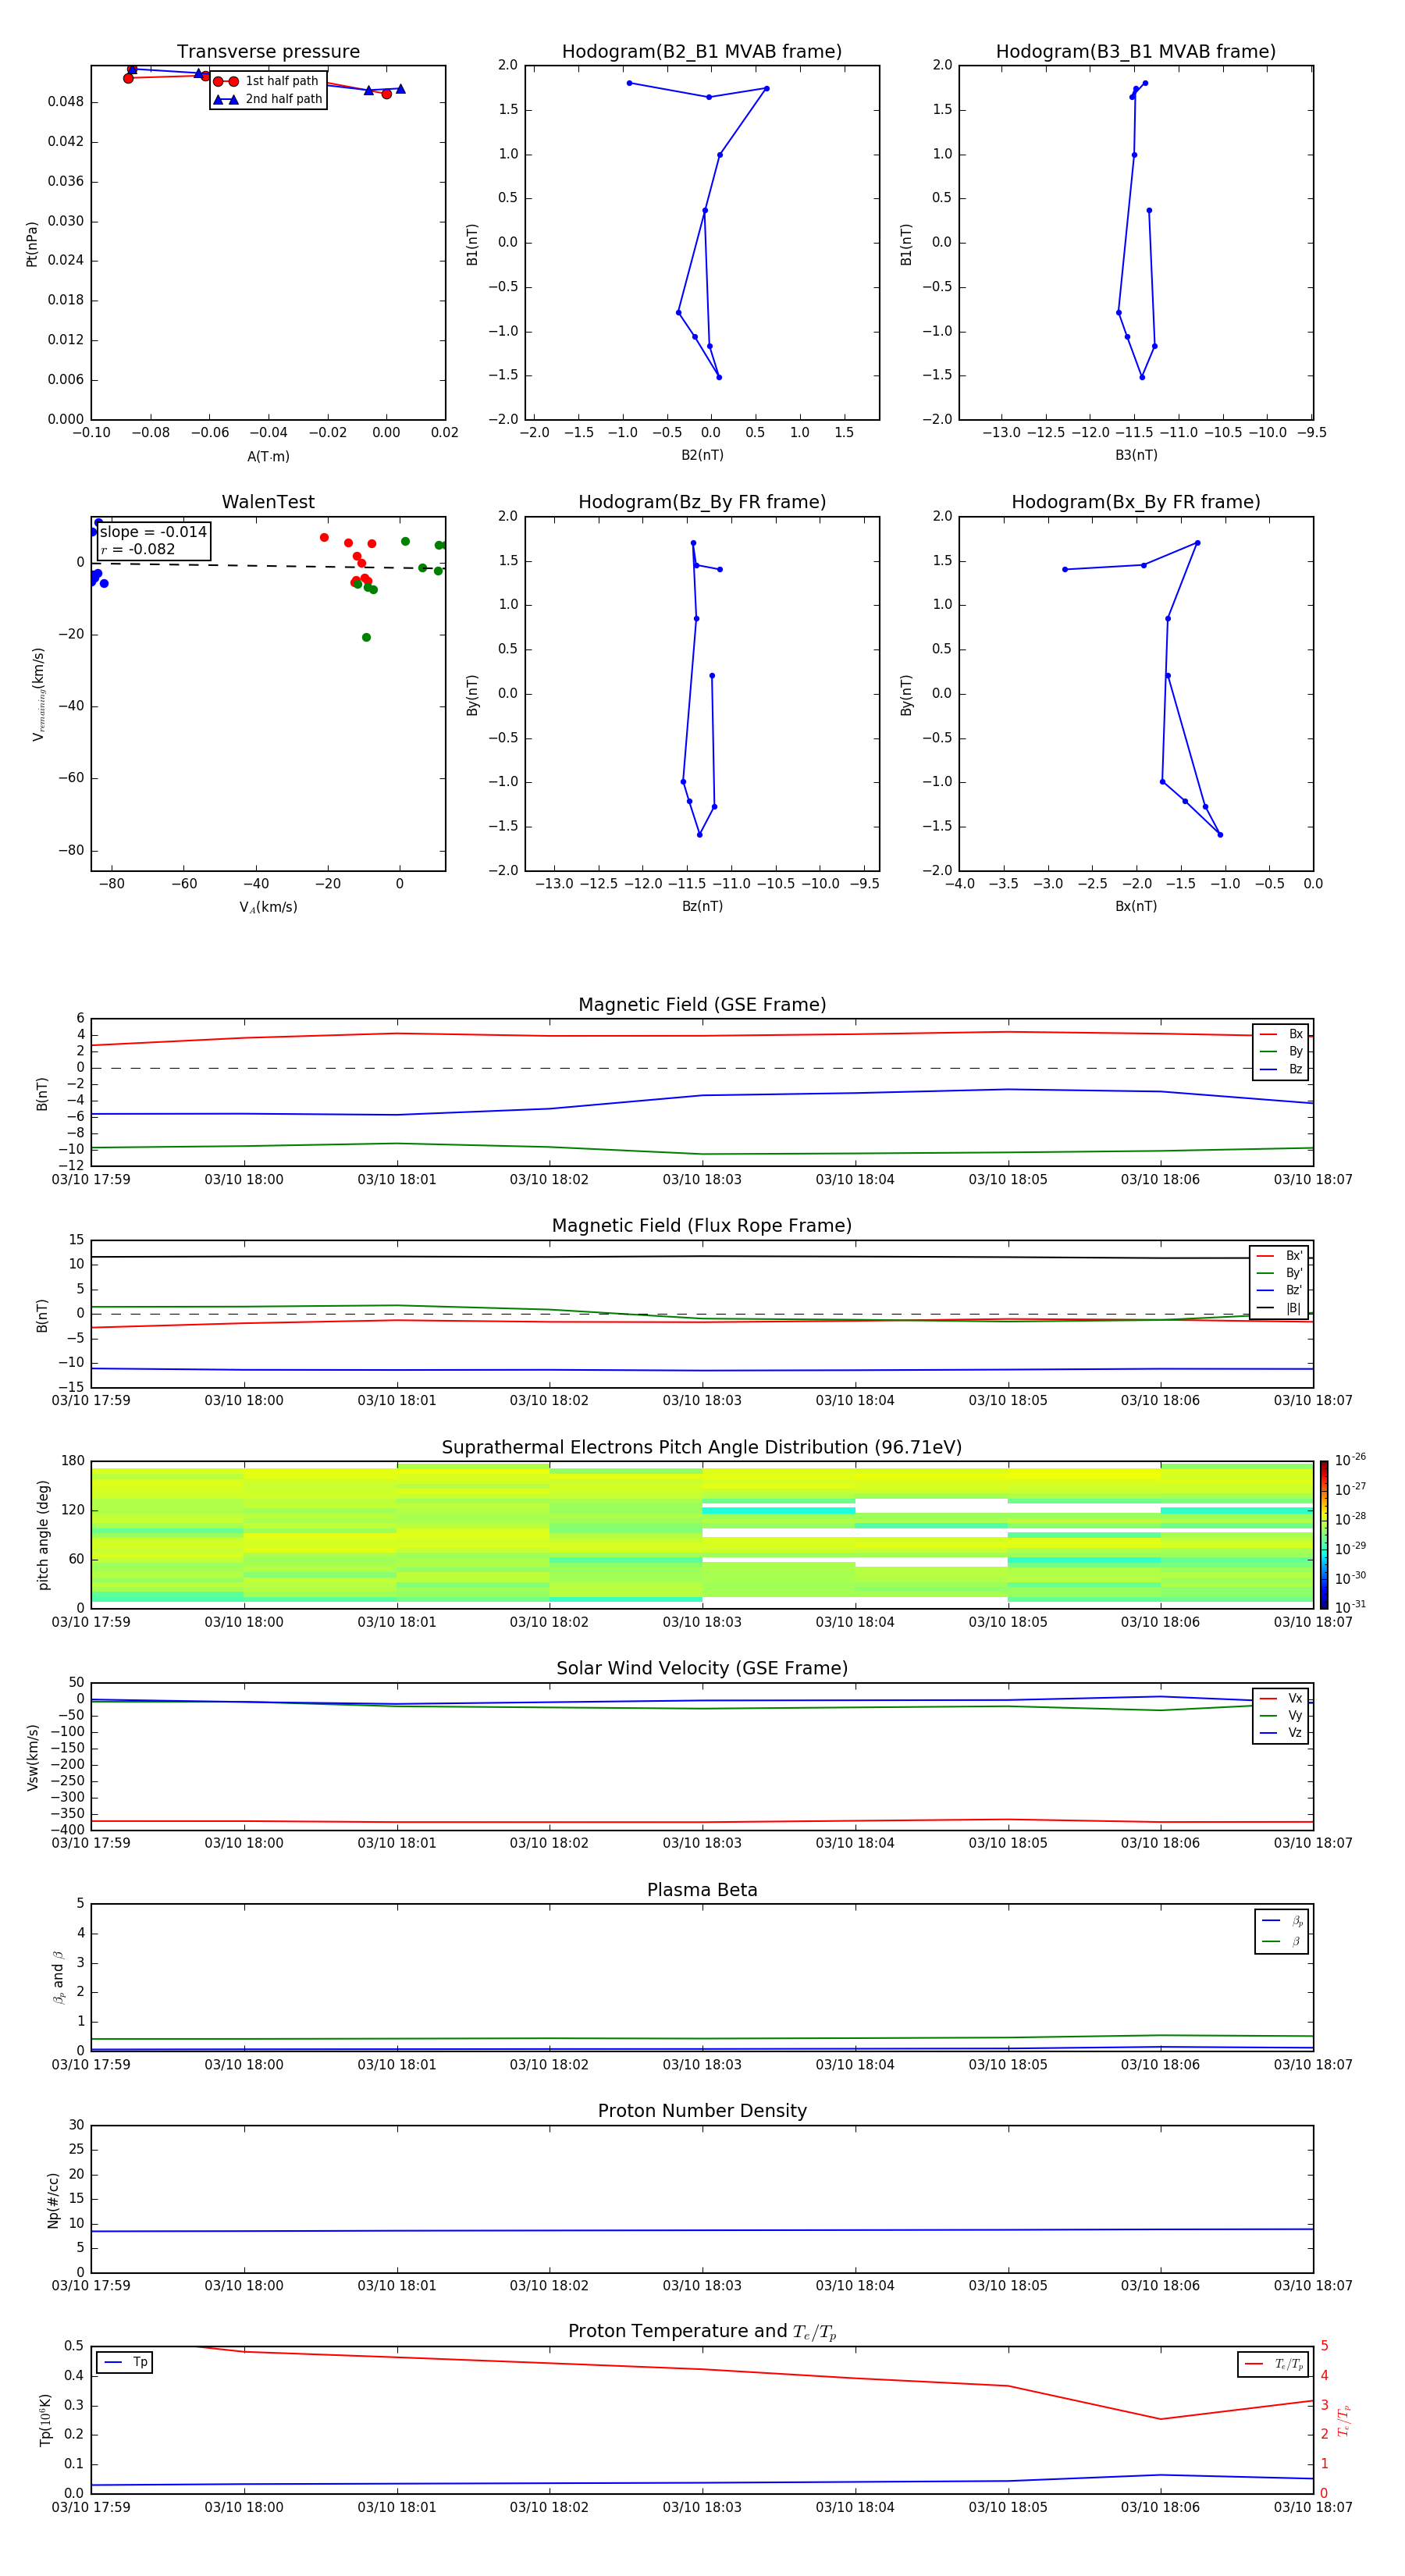This screenshot has width=1405, height=2576.
Task: Select 'By' in the GSE magnetic field legend
Action: click(1281, 1051)
